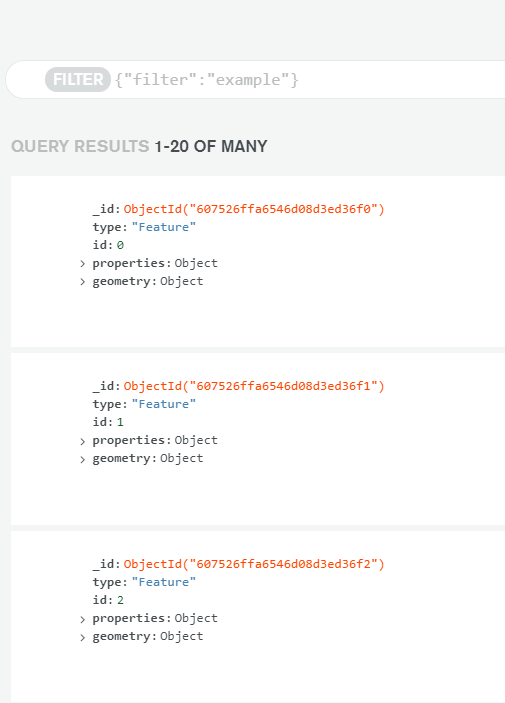The height and width of the screenshot is (703, 505).
Task: Click the "Feature" type value in the third document
Action: point(164,582)
